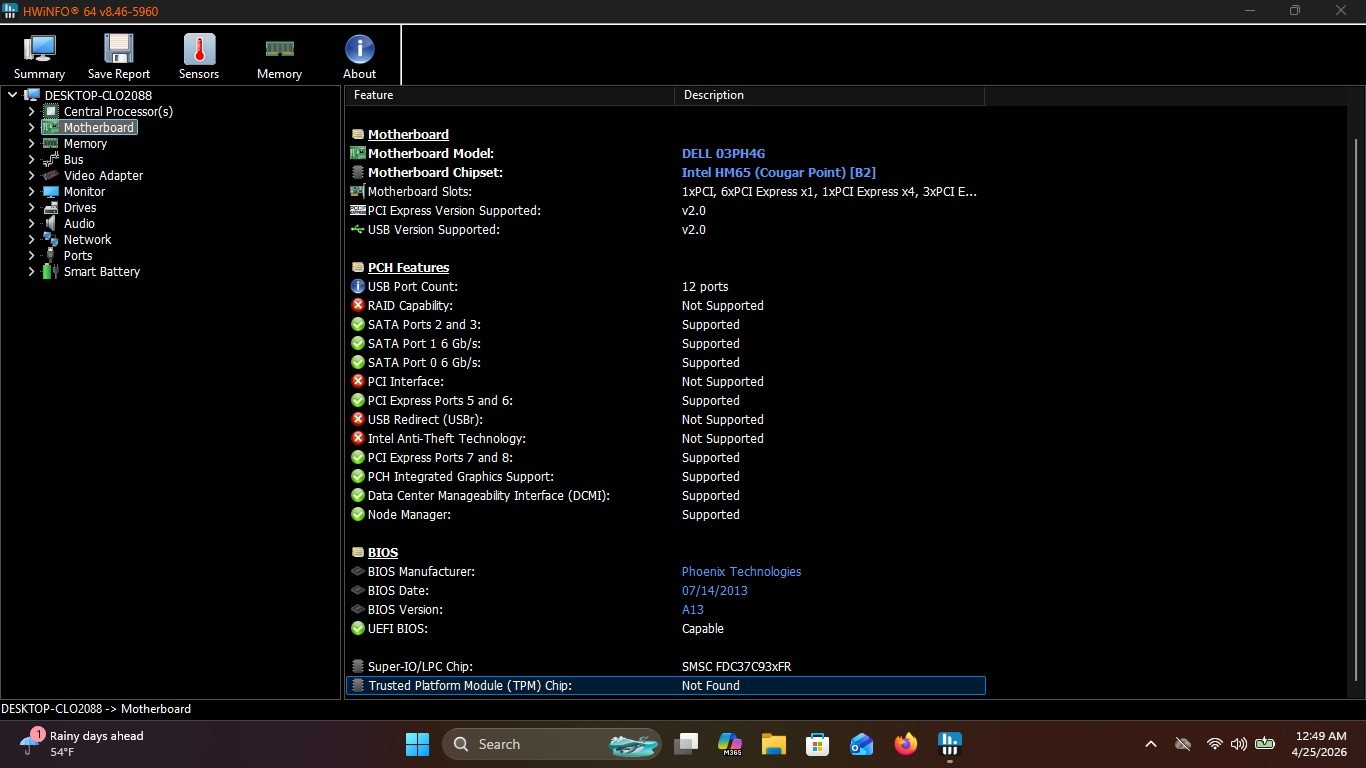Select the BIOS Version row
1366x768 pixels.
(665, 610)
